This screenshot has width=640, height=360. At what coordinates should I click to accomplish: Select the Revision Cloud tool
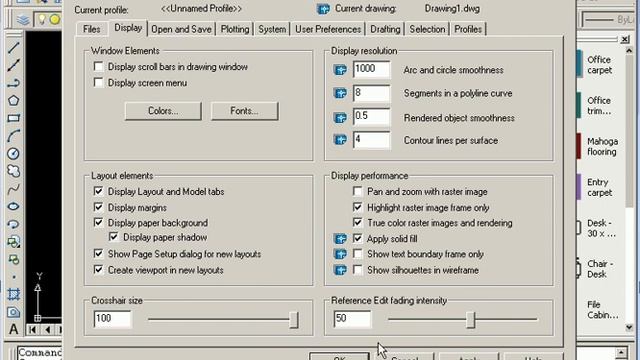point(13,171)
